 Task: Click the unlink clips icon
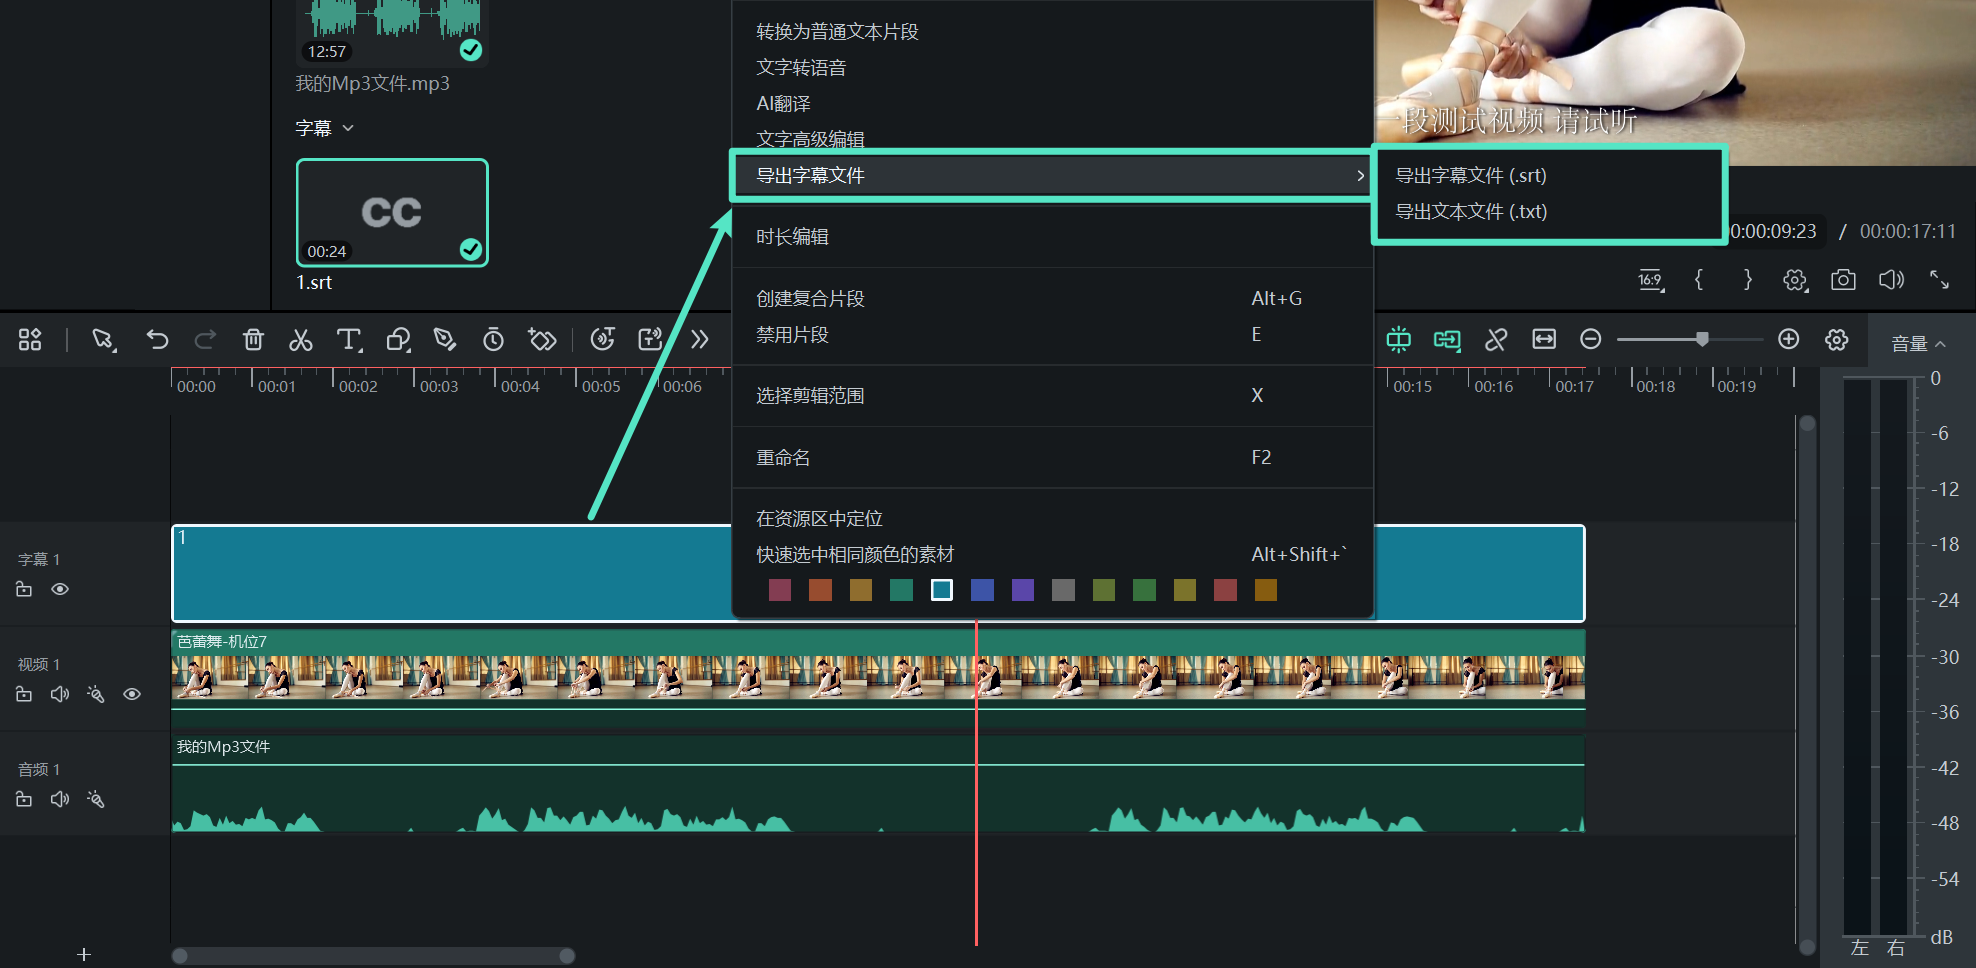pos(1496,340)
